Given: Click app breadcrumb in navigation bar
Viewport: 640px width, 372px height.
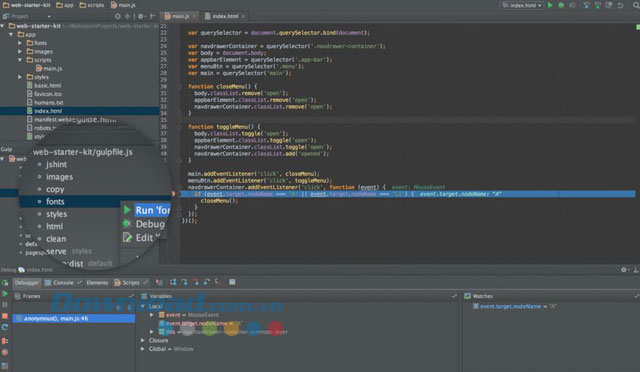Looking at the screenshot, I should (x=65, y=5).
